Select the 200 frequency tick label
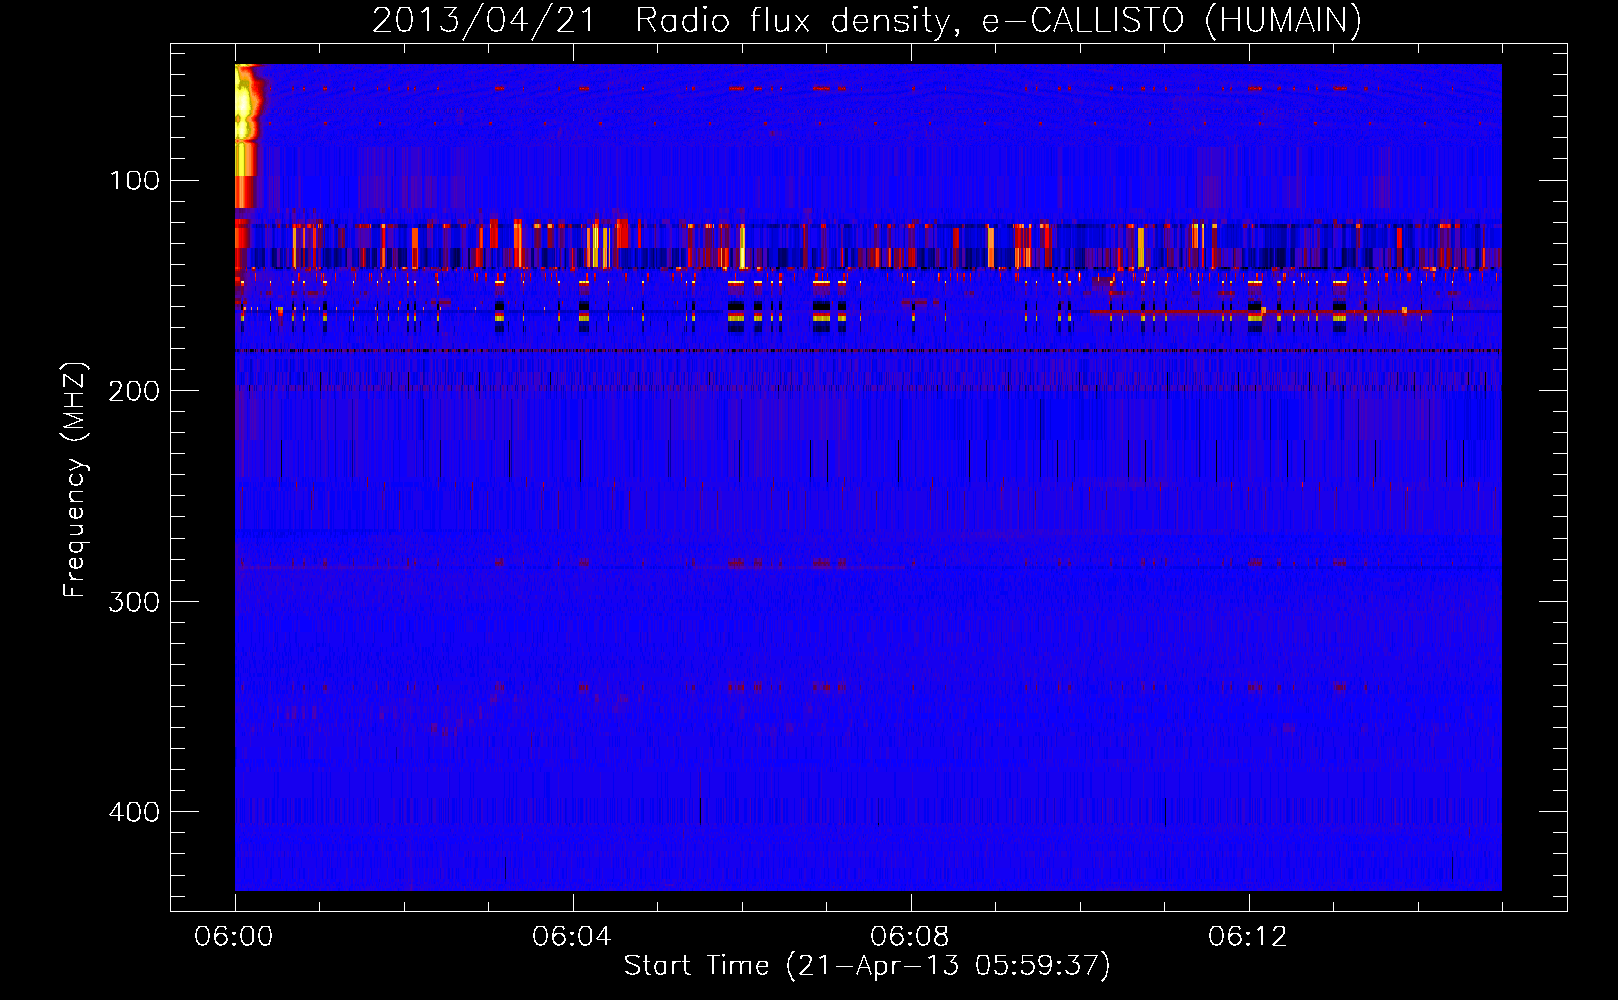1618x1000 pixels. (134, 390)
